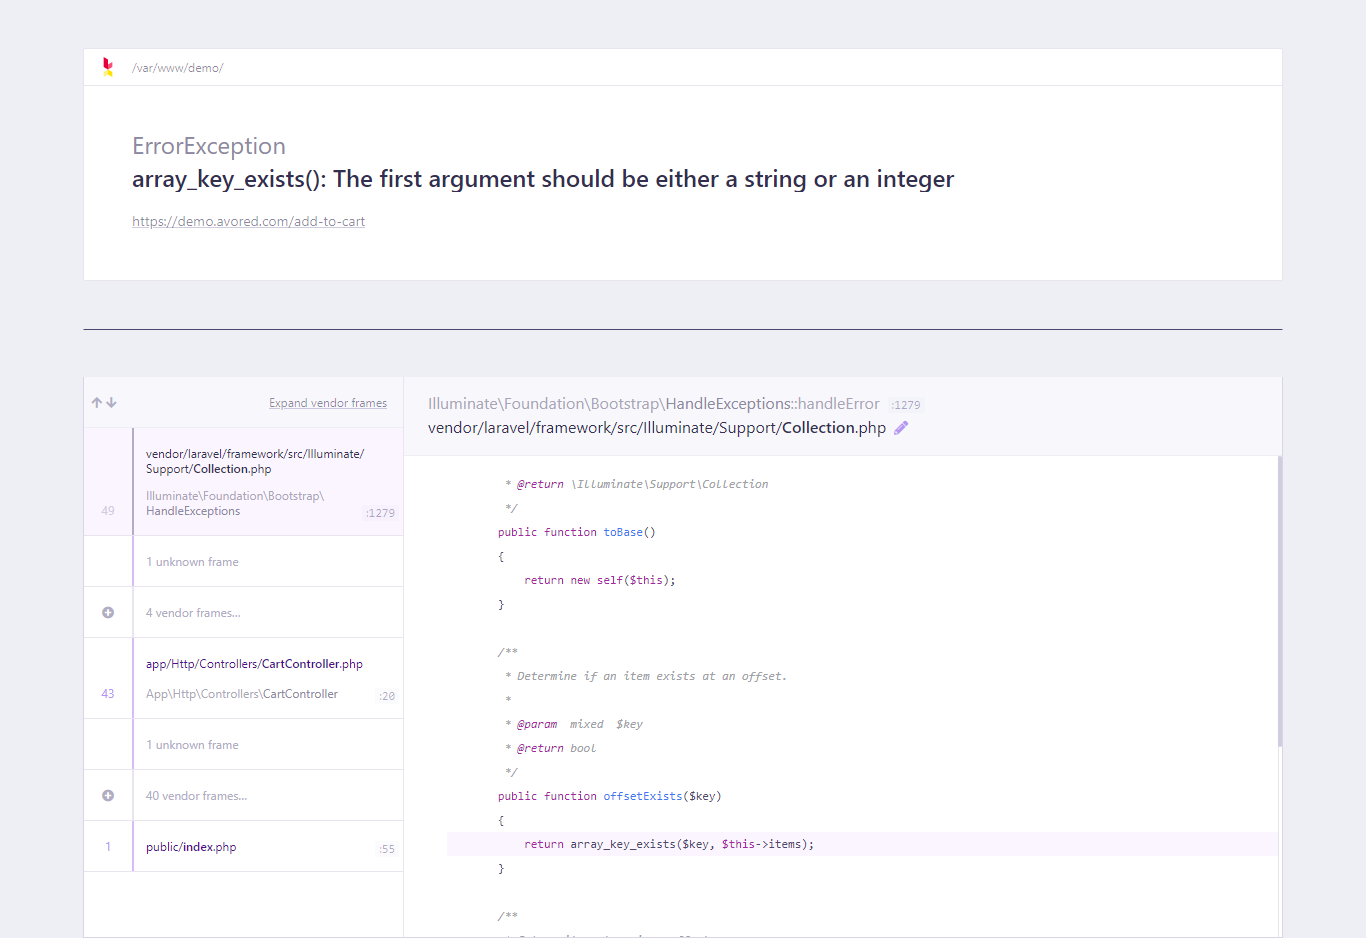The image size is (1366, 938).
Task: Navigate to the previous stack frame arrow
Action: [95, 402]
